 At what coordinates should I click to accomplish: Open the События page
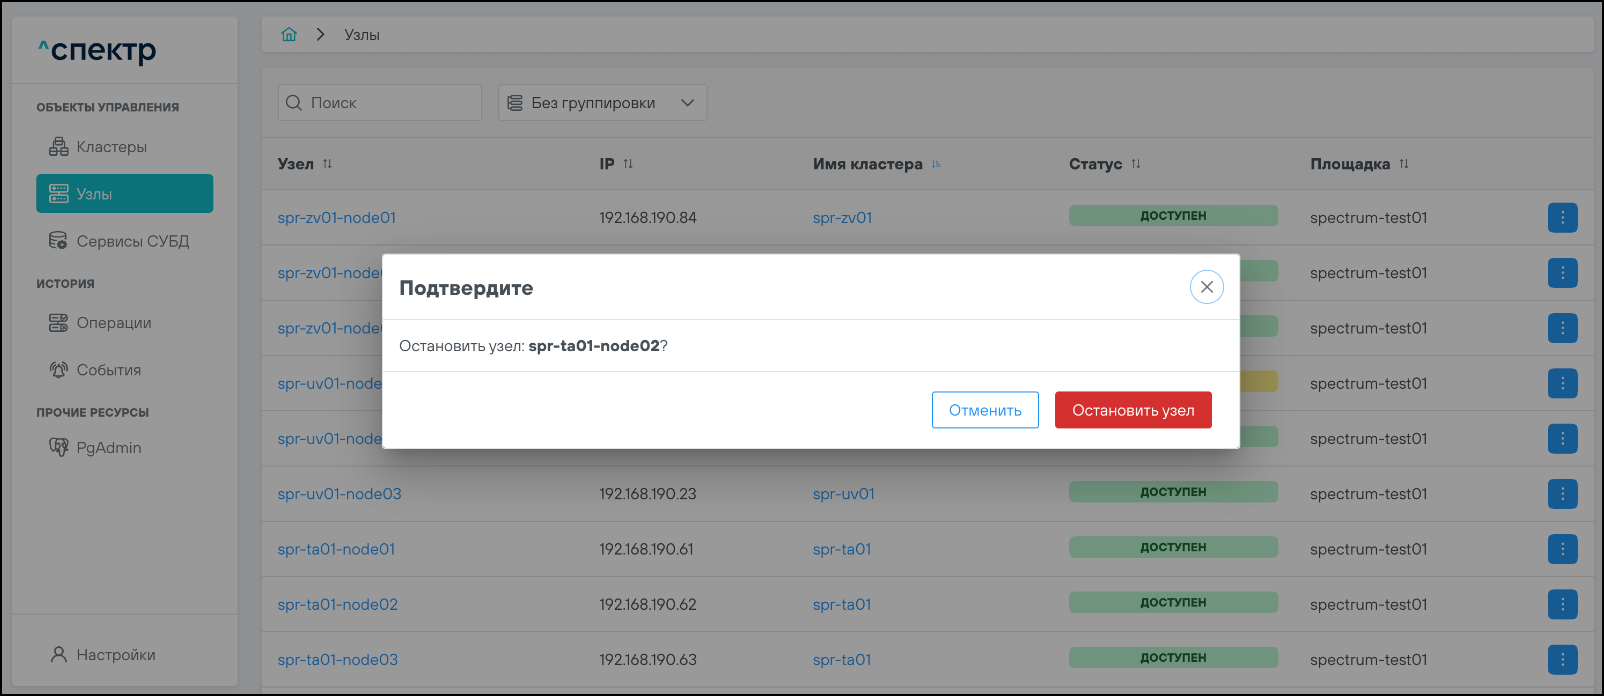pyautogui.click(x=108, y=370)
